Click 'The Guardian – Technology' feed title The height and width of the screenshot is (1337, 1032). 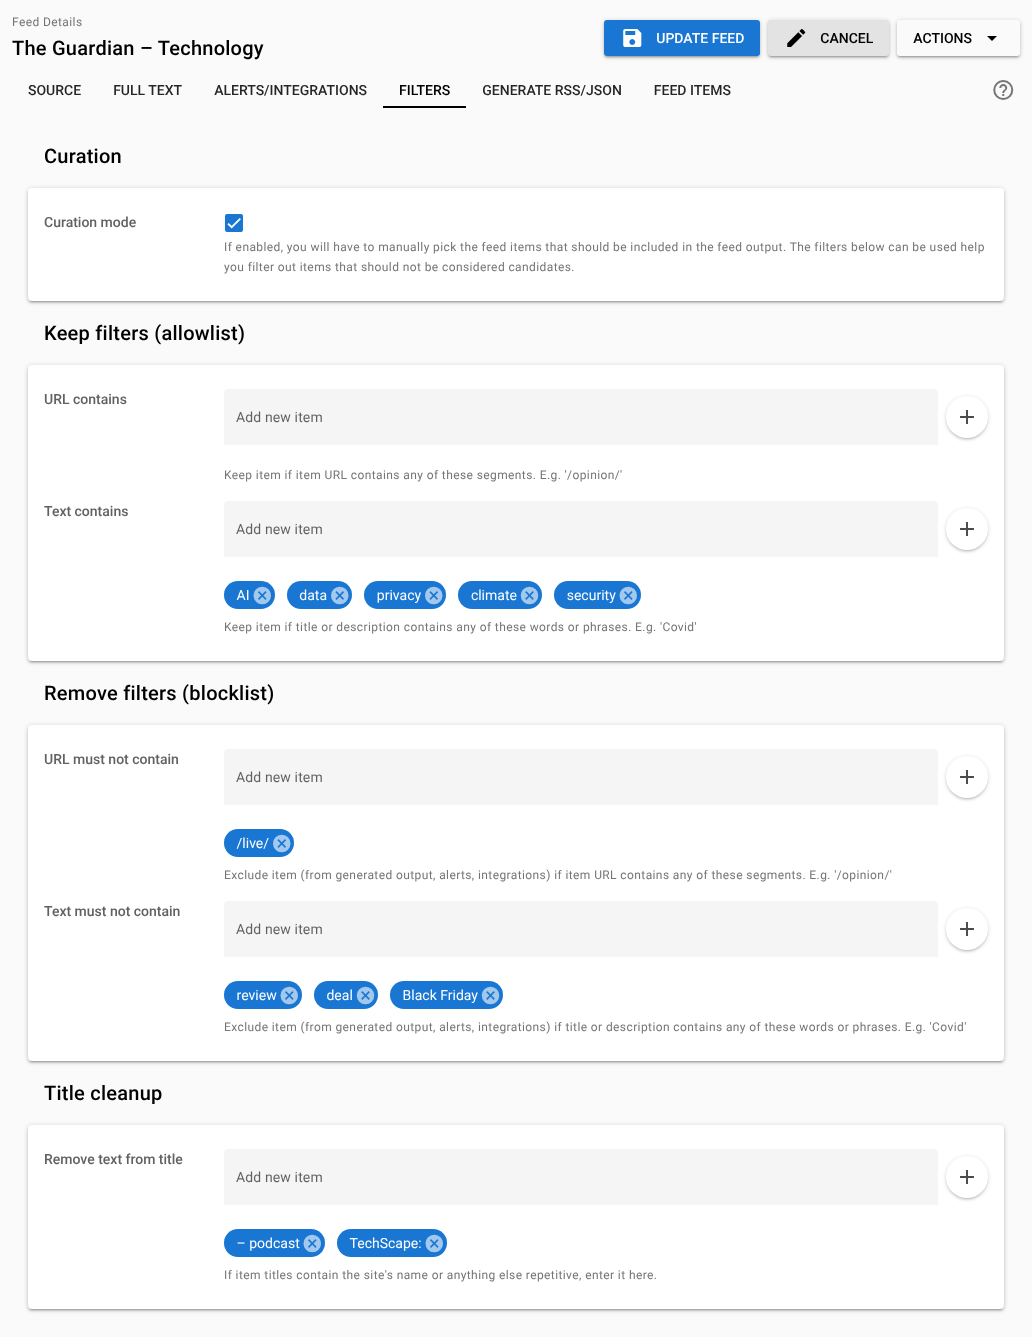[138, 48]
